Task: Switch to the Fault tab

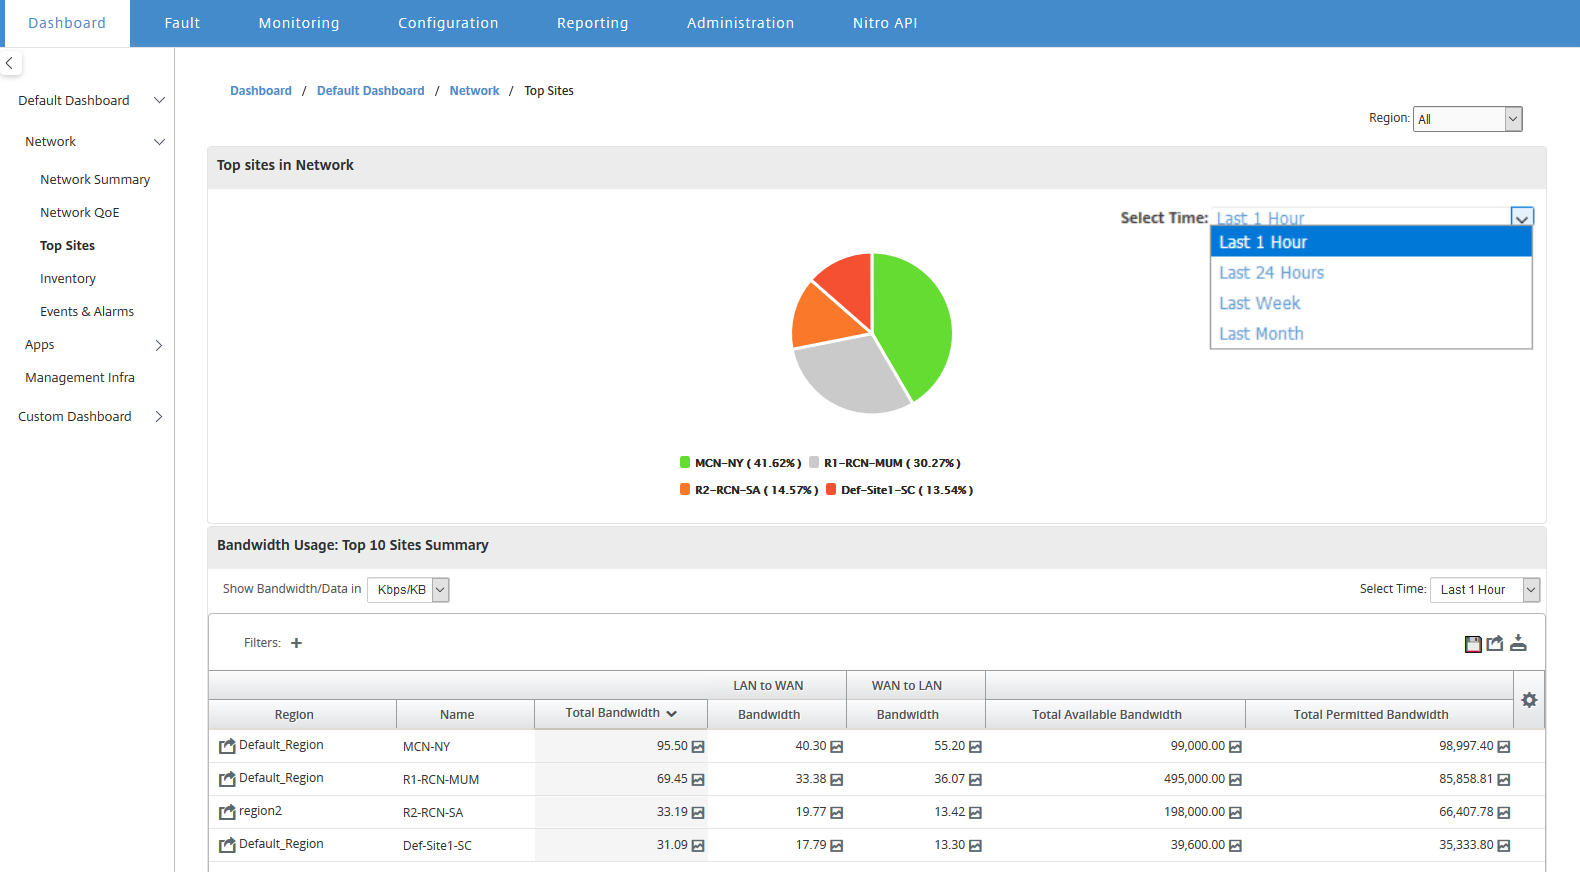Action: tap(182, 23)
